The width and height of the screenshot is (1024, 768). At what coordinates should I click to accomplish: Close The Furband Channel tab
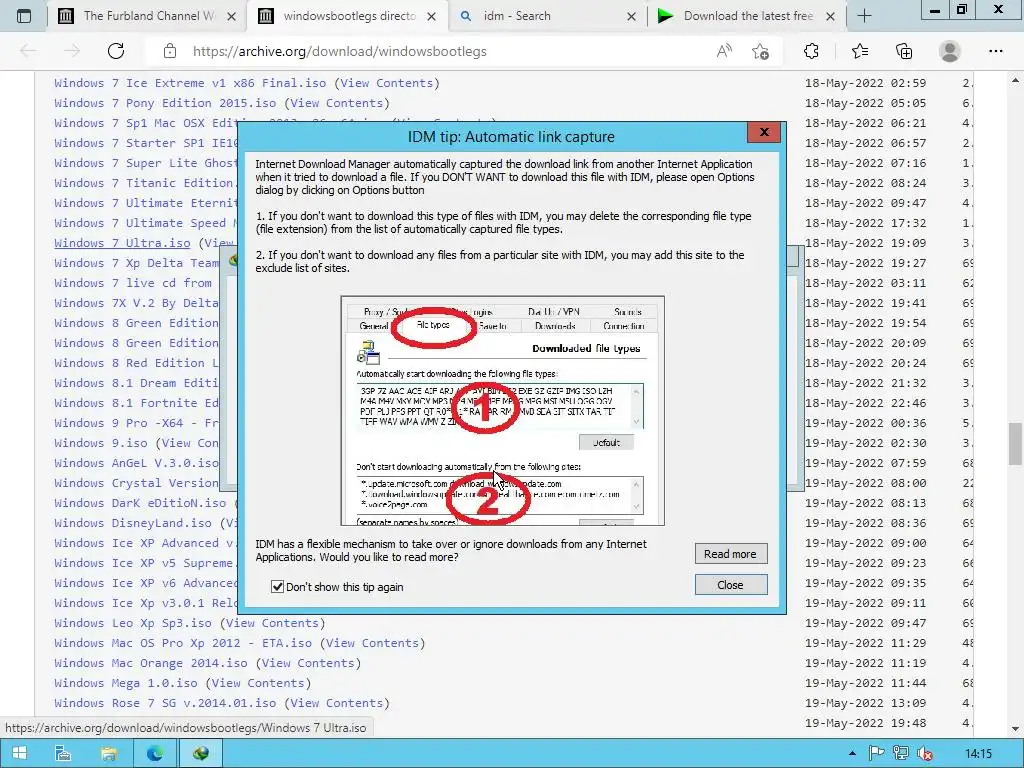231,16
